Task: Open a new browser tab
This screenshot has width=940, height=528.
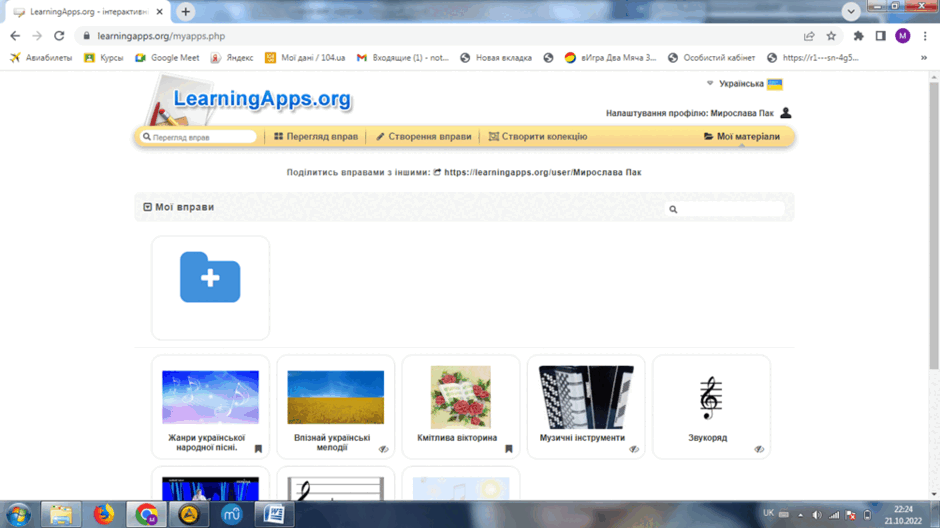Action: [x=186, y=11]
